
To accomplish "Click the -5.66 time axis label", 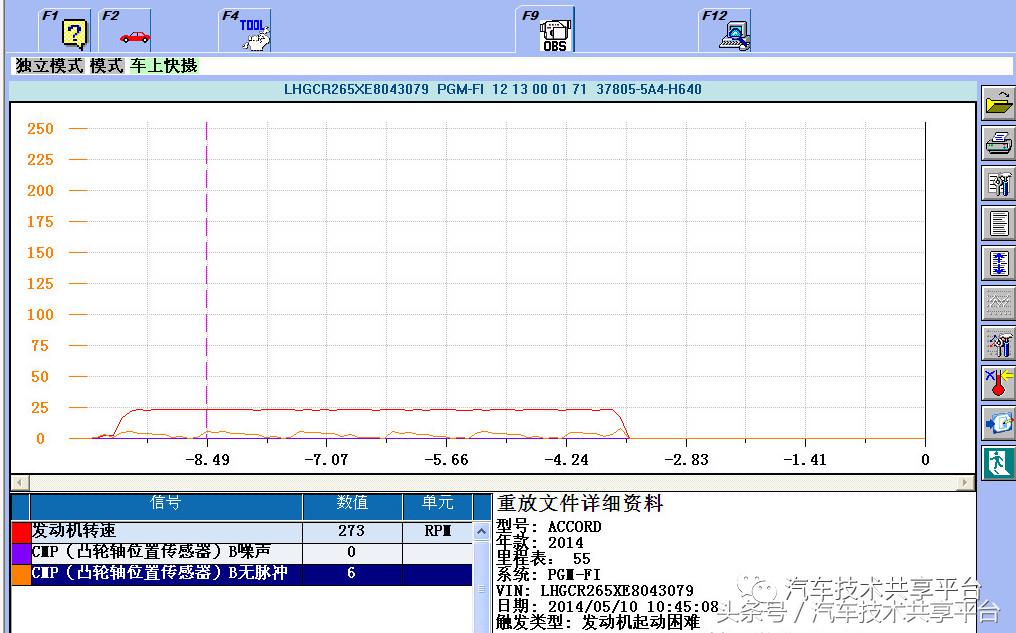I will 446,460.
